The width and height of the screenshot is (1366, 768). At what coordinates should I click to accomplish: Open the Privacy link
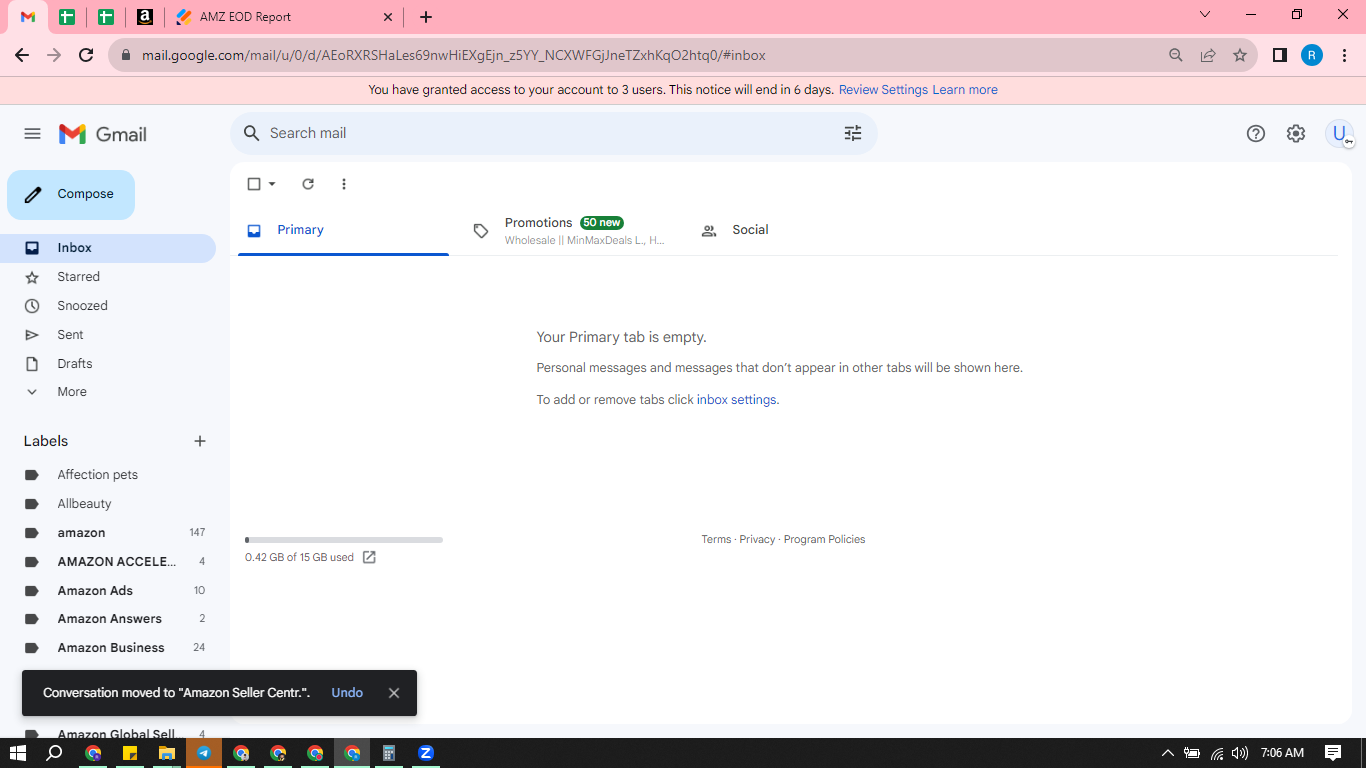coord(757,540)
